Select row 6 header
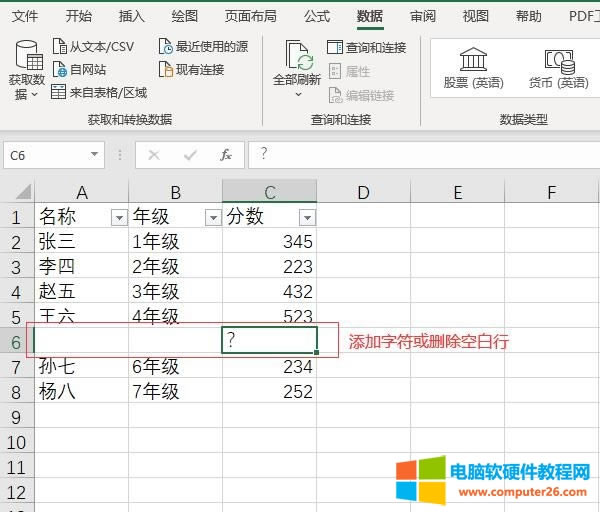The image size is (600, 512). [17, 341]
